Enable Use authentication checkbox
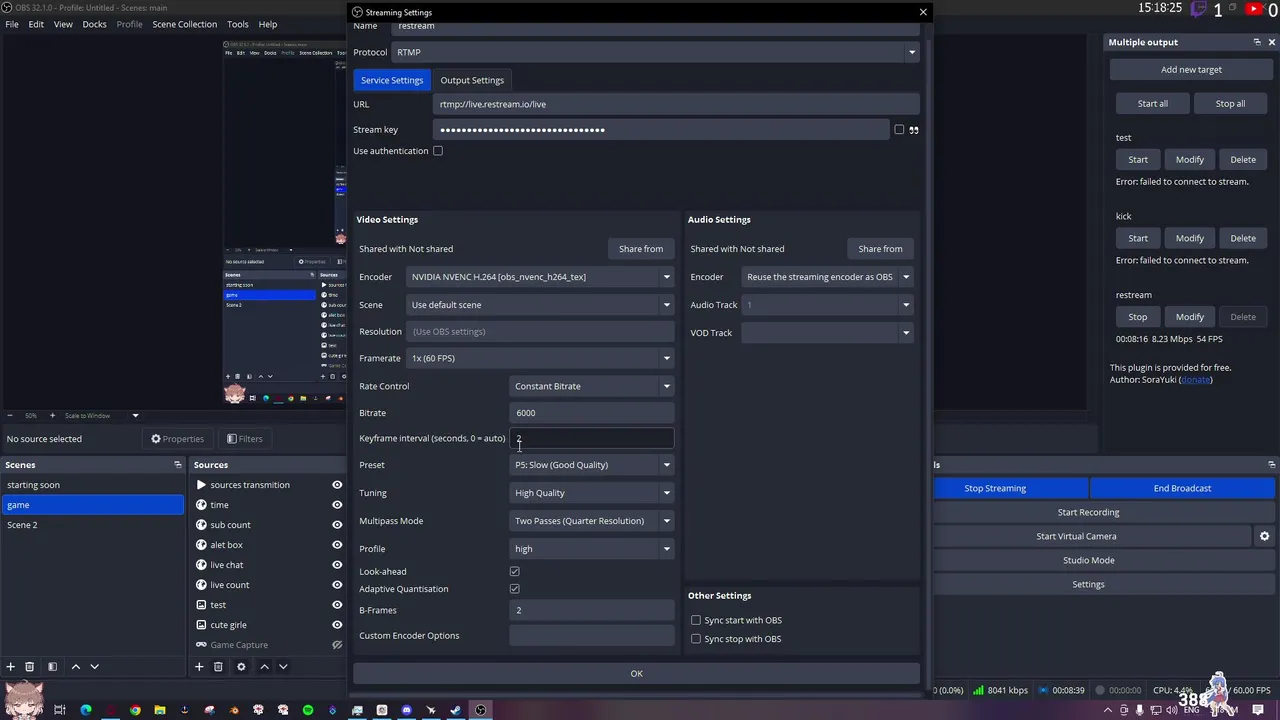This screenshot has width=1280, height=720. tap(438, 151)
